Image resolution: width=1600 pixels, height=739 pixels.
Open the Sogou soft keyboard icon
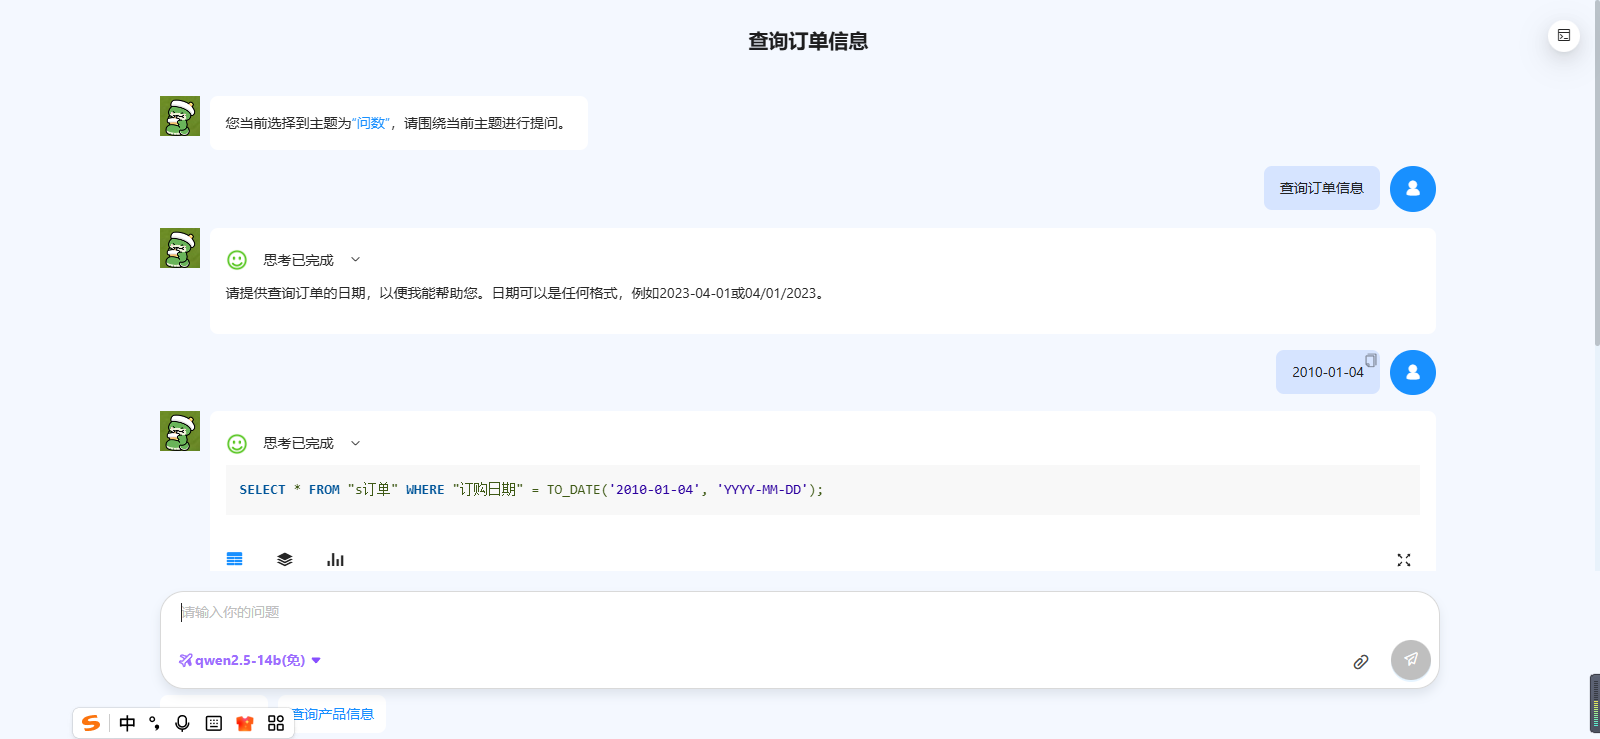(x=214, y=723)
